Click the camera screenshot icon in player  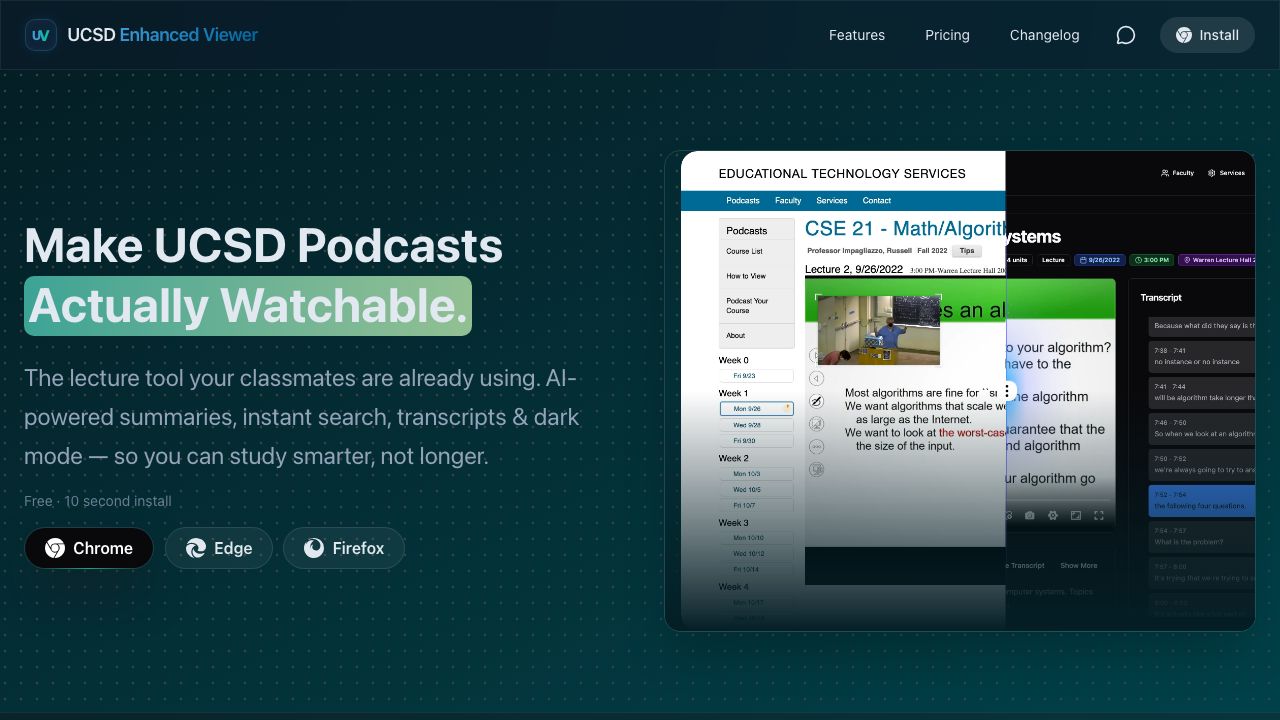click(x=1029, y=516)
